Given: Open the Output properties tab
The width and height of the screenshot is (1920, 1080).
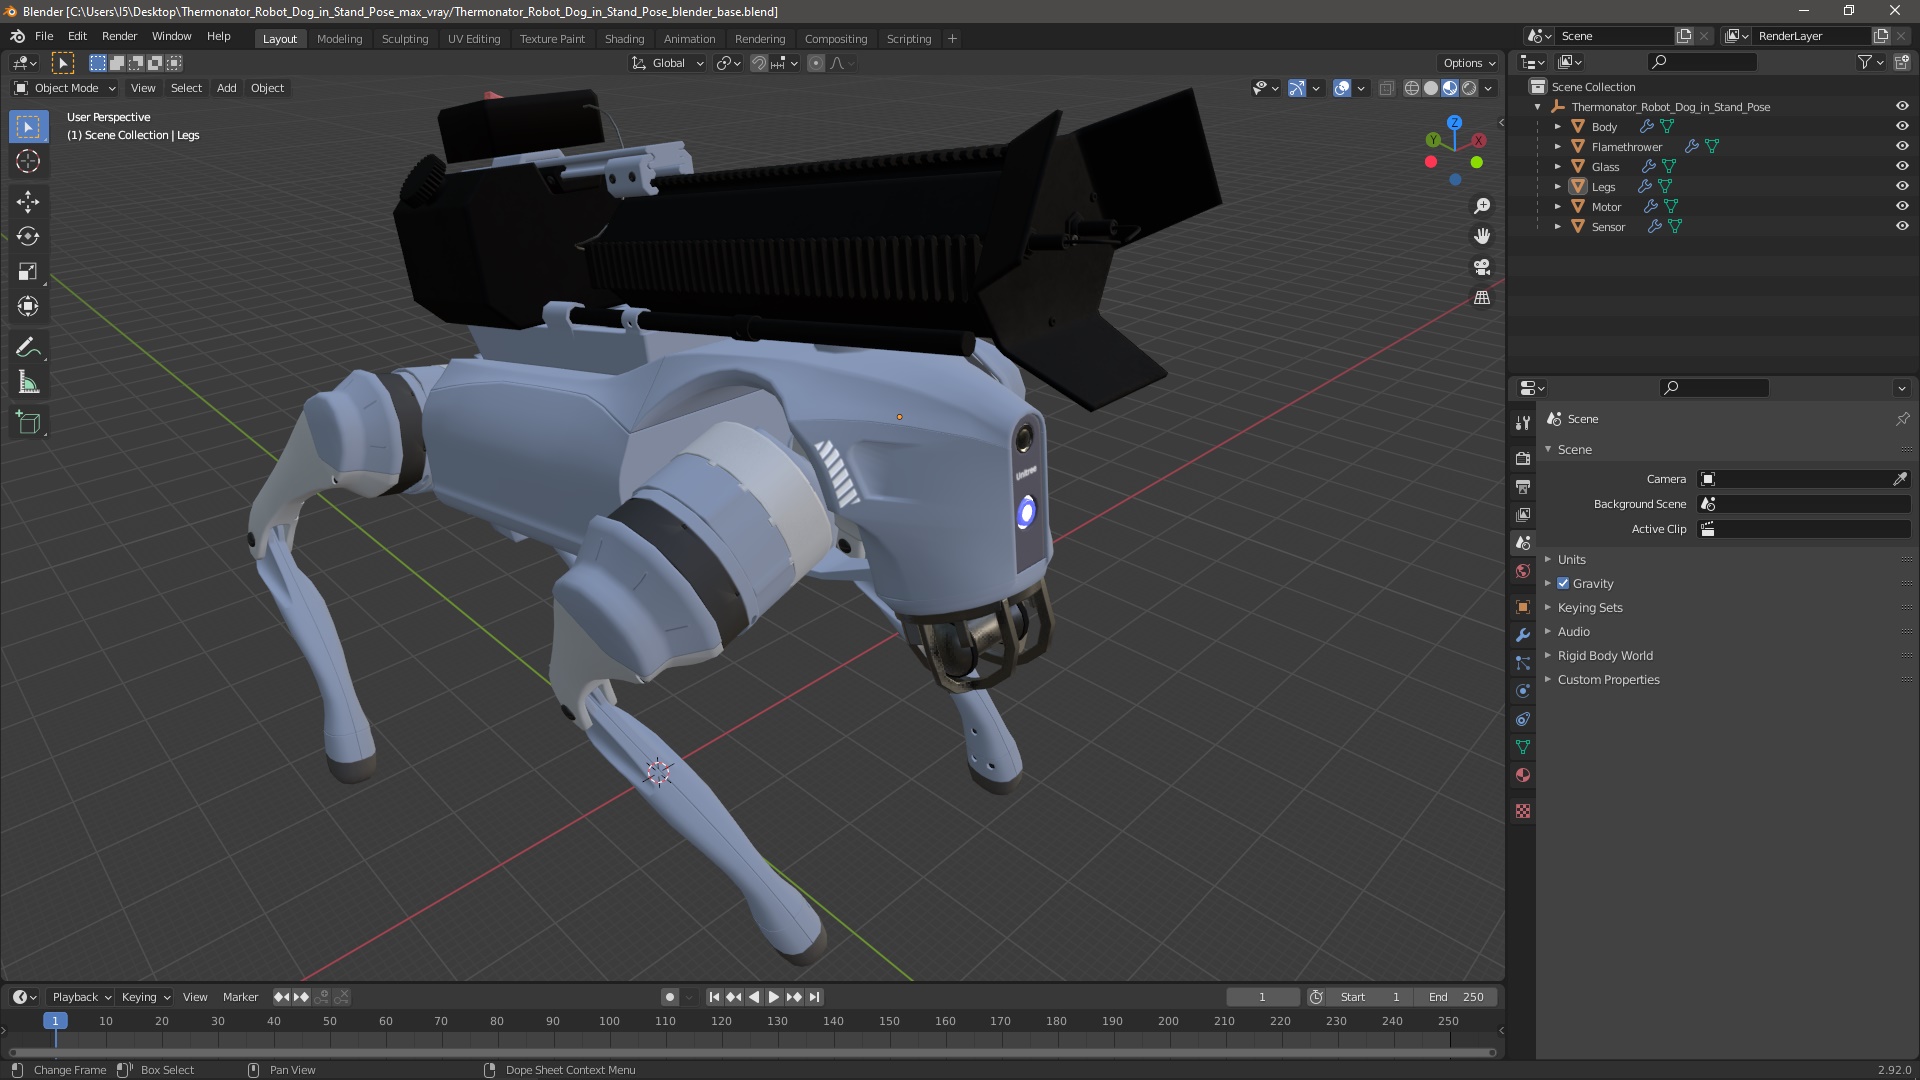Looking at the screenshot, I should click(x=1523, y=486).
